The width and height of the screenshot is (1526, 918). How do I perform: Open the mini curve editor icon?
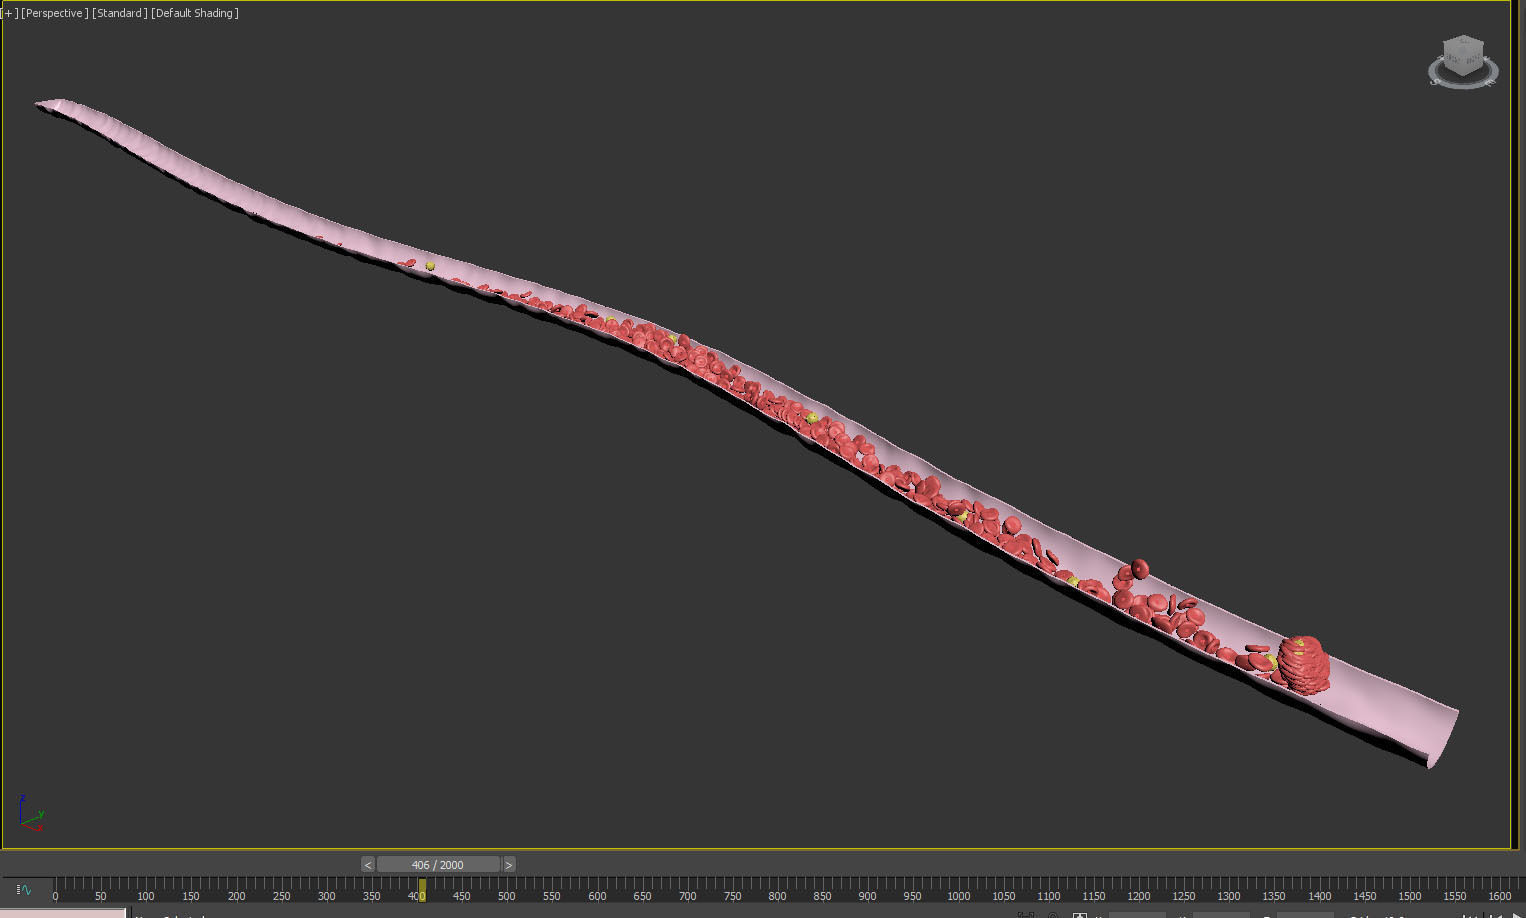click(x=24, y=889)
